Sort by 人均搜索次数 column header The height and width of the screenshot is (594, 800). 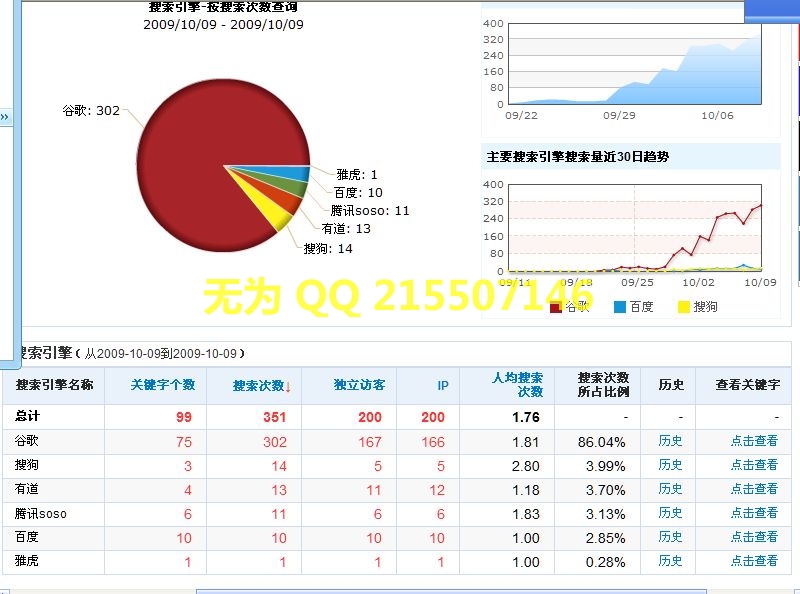pos(517,385)
